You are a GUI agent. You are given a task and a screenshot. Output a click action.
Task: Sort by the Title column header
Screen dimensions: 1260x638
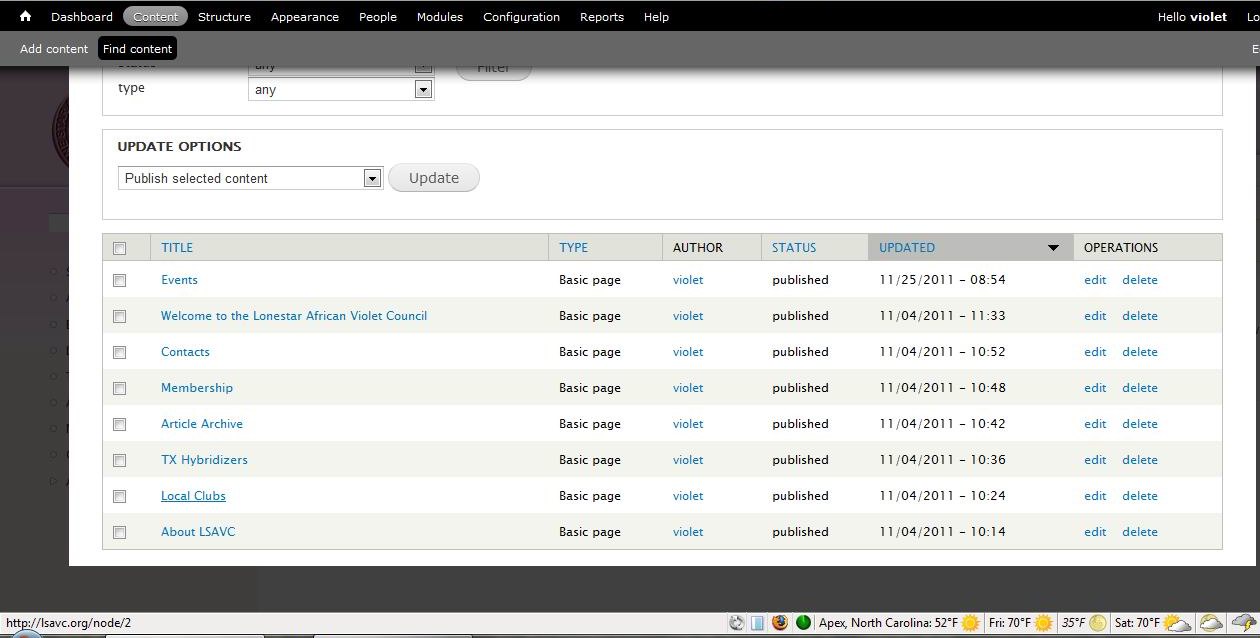click(x=177, y=247)
